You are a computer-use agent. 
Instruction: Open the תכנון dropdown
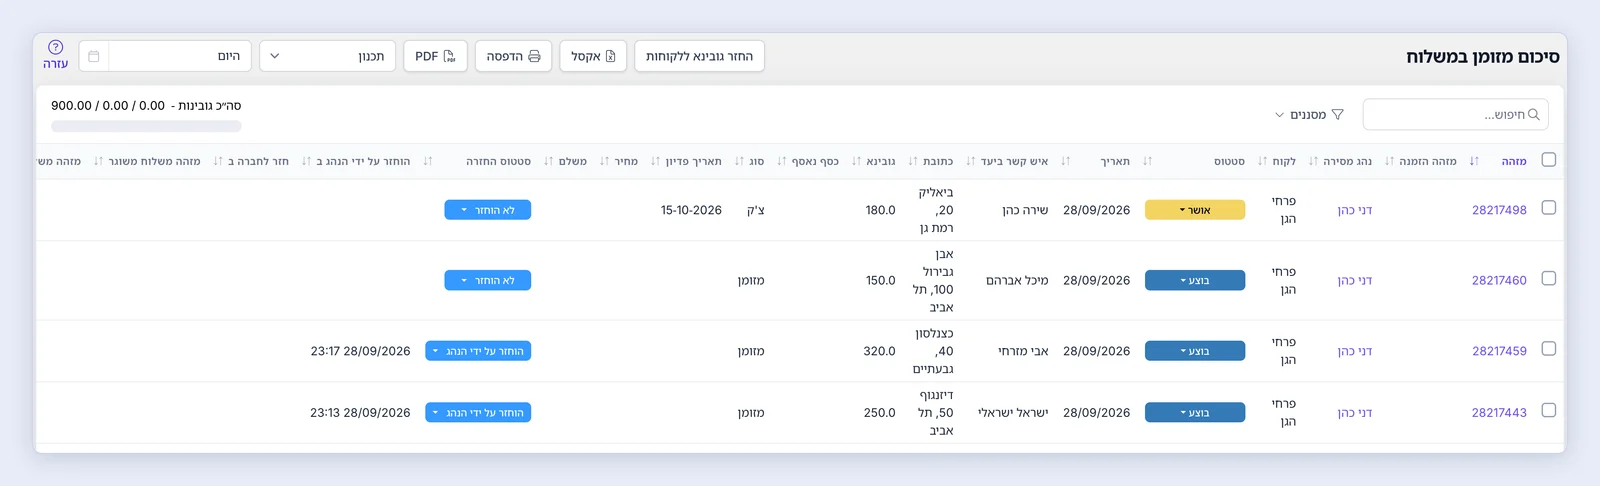328,56
